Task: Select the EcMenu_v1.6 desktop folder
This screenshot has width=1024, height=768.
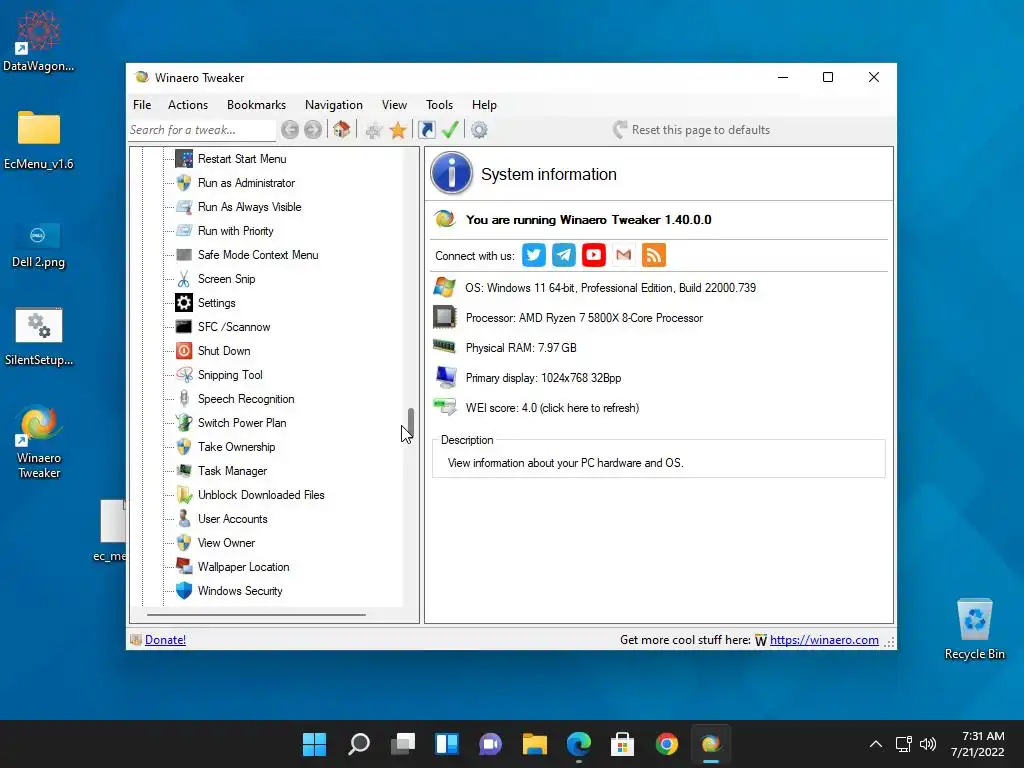Action: pyautogui.click(x=39, y=140)
